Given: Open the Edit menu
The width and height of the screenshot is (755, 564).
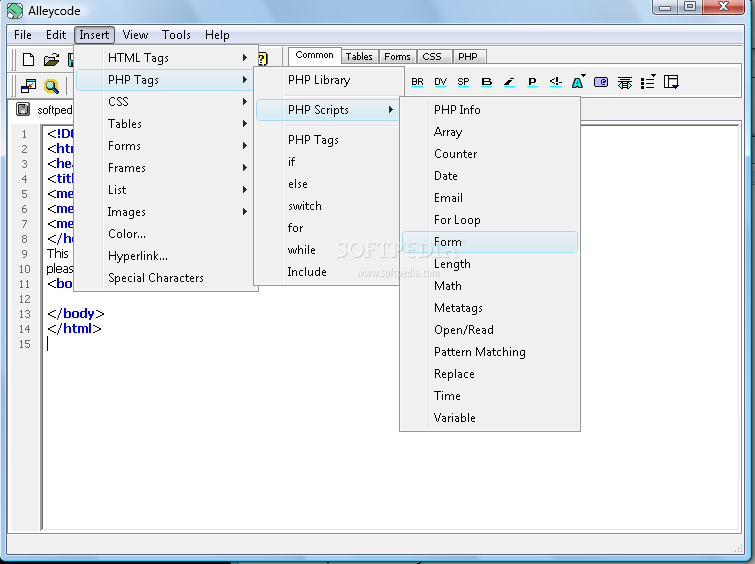Looking at the screenshot, I should coord(56,35).
